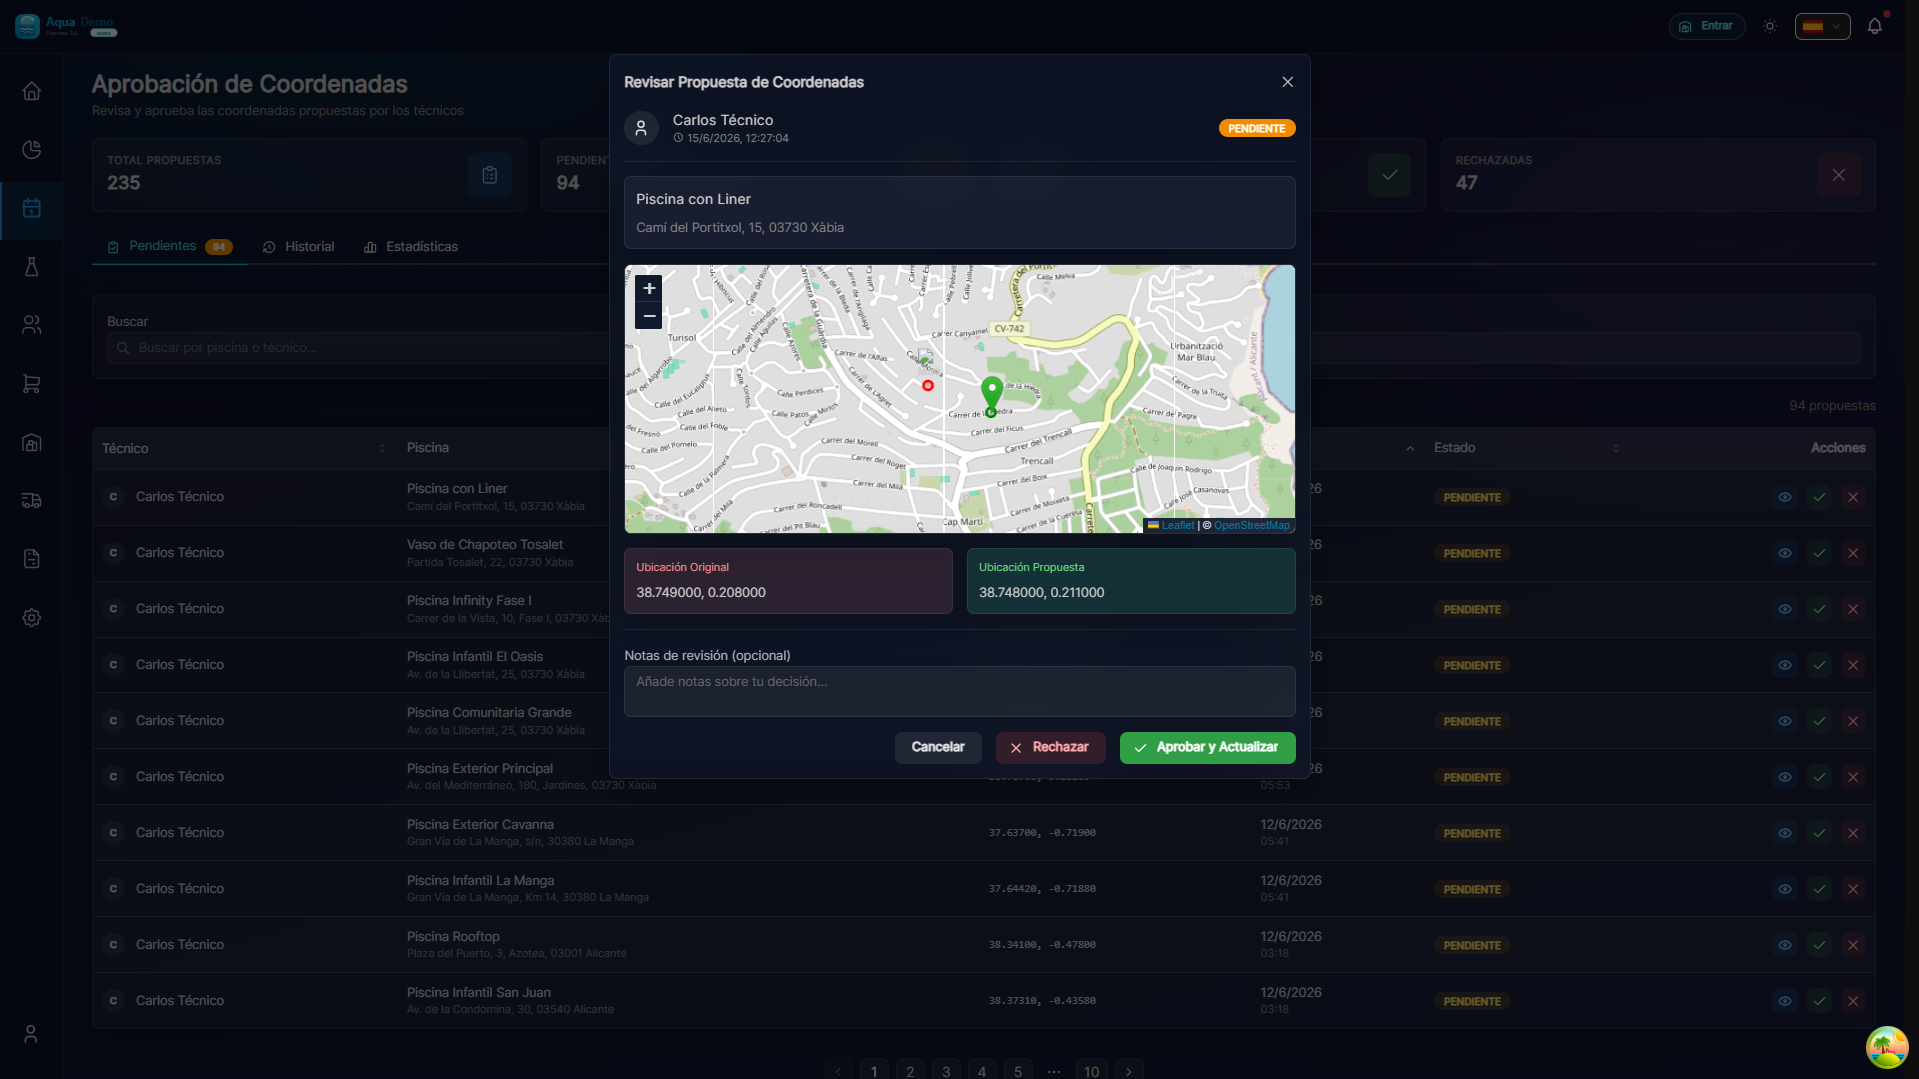Image resolution: width=1919 pixels, height=1079 pixels.
Task: Open the pie chart analytics sidebar icon
Action: (31, 150)
